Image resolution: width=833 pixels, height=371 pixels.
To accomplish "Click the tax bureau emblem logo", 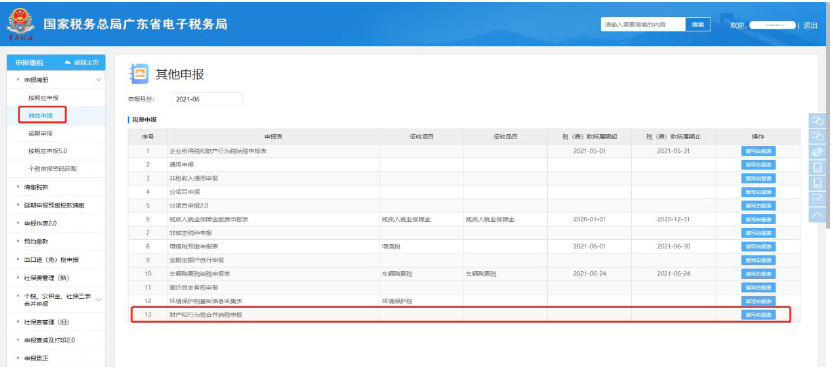I will [20, 24].
